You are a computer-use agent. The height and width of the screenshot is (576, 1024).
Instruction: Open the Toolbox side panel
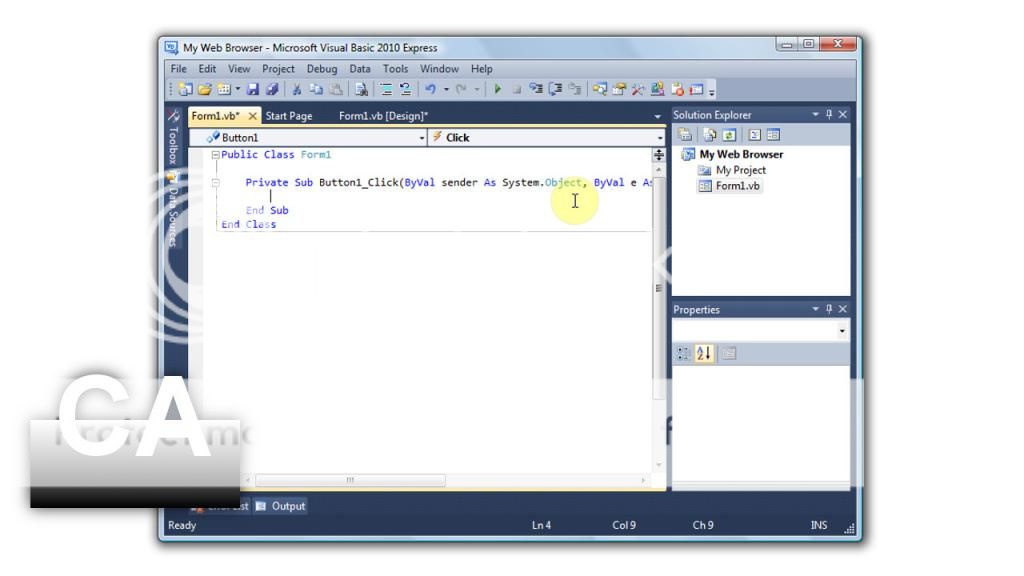pyautogui.click(x=172, y=145)
